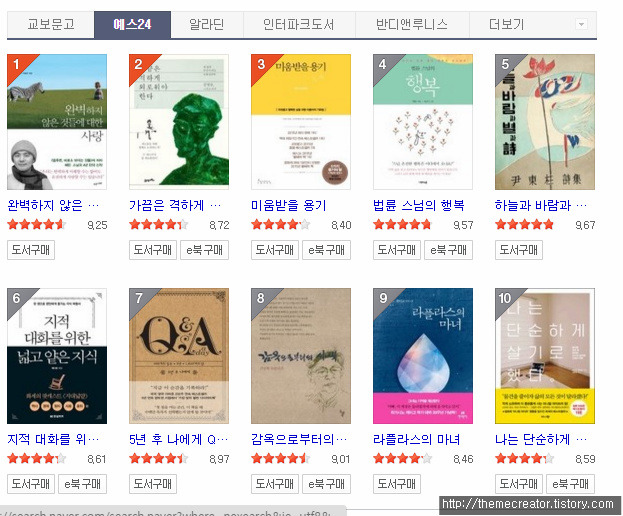
Task: Open rank 1 book cover thumbnail
Action: 57,122
